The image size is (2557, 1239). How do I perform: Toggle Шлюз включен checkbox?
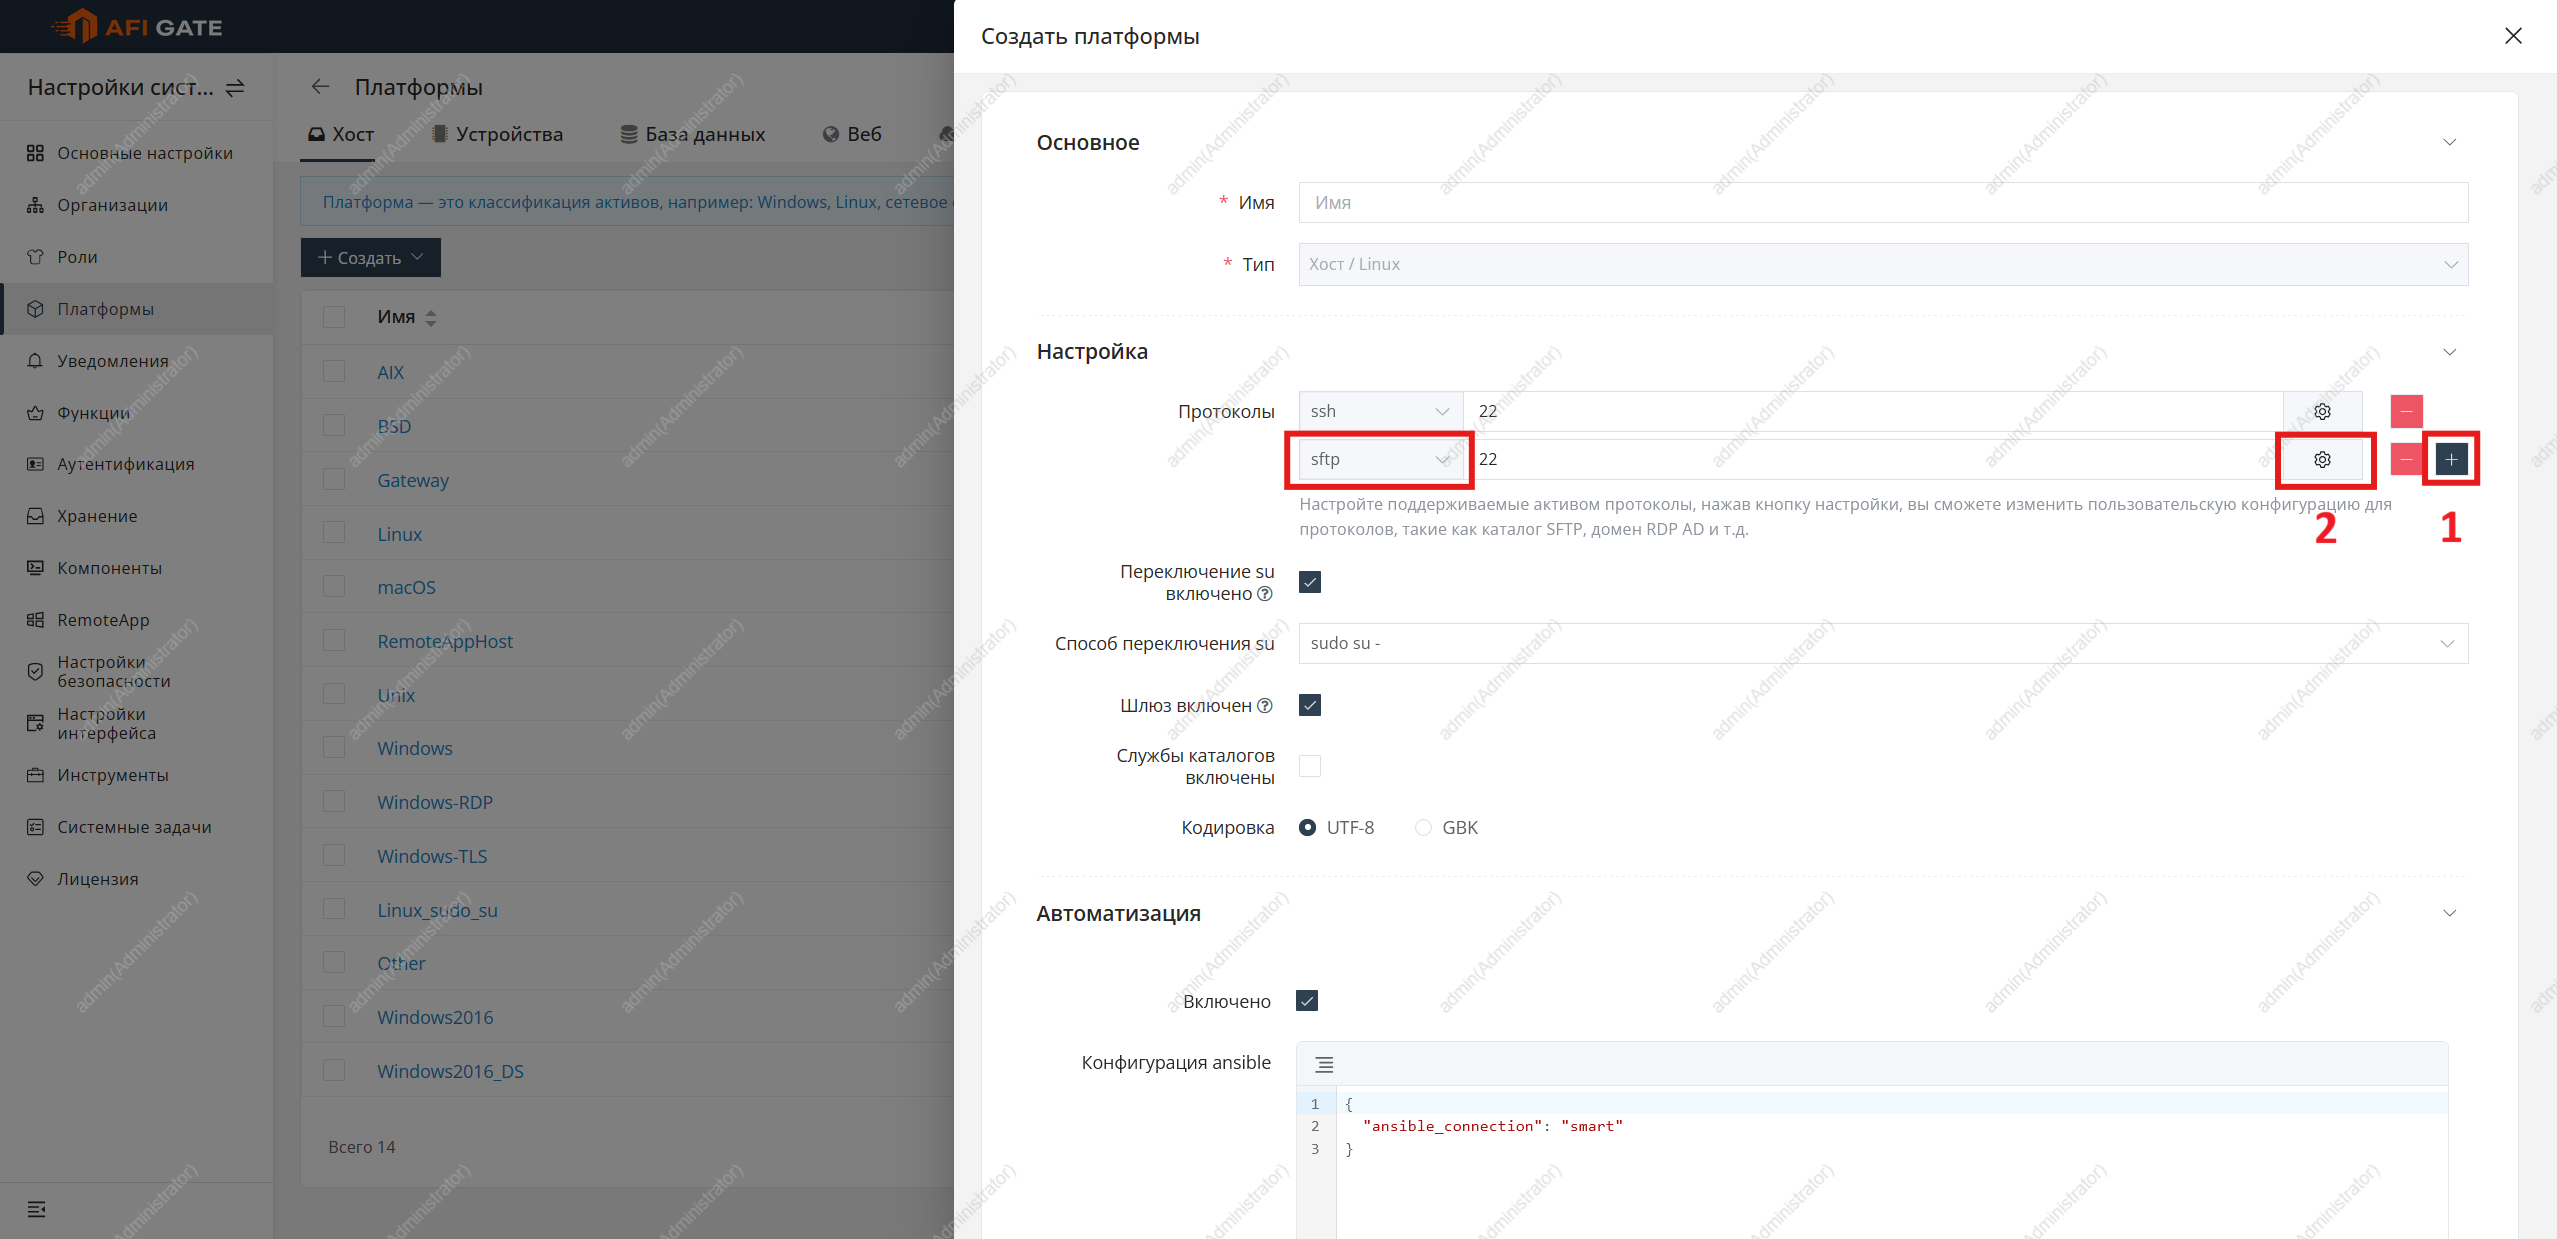[1310, 706]
